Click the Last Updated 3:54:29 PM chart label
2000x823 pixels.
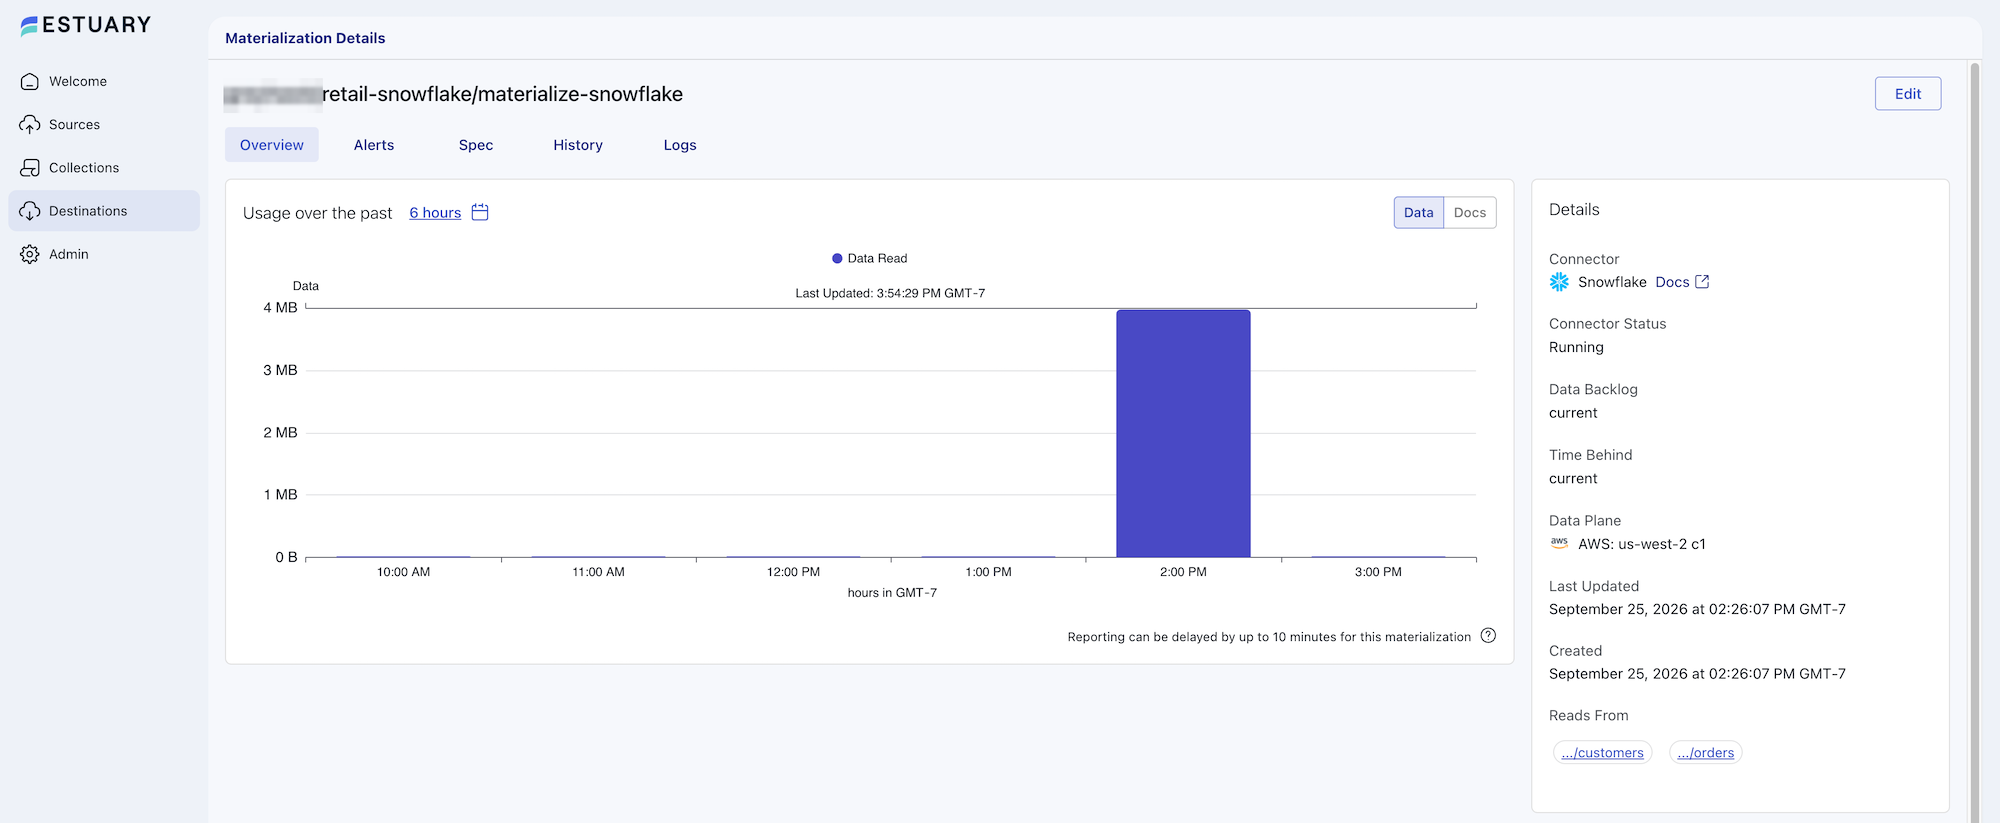(x=890, y=293)
